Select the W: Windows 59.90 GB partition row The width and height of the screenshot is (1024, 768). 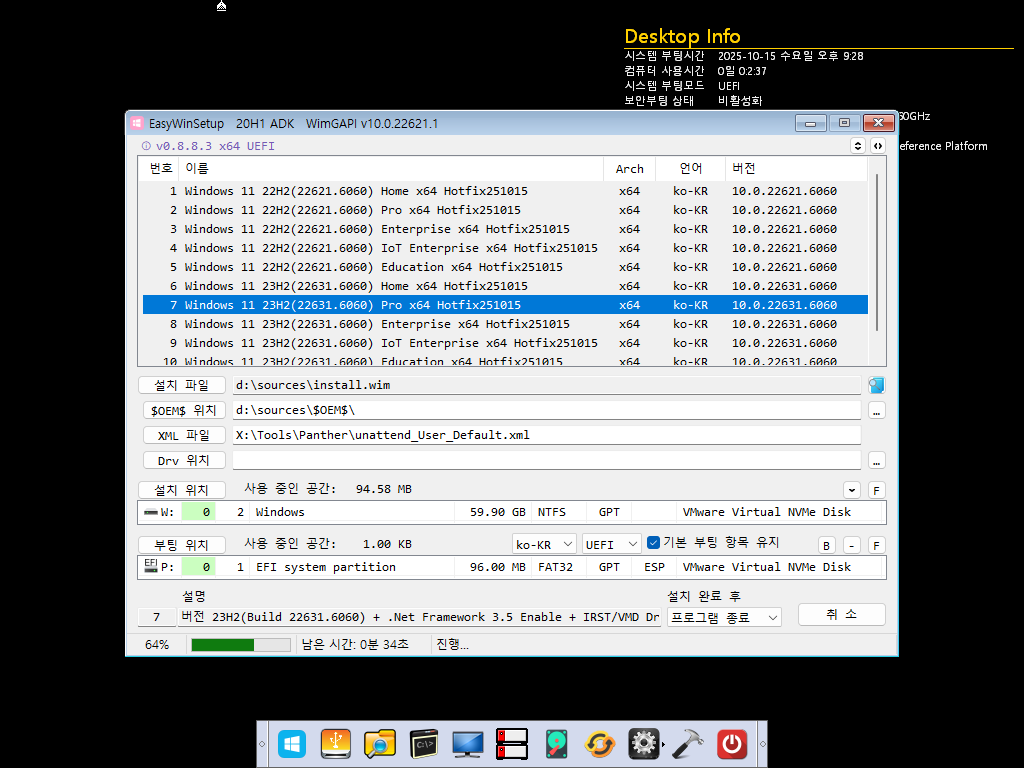[x=511, y=512]
